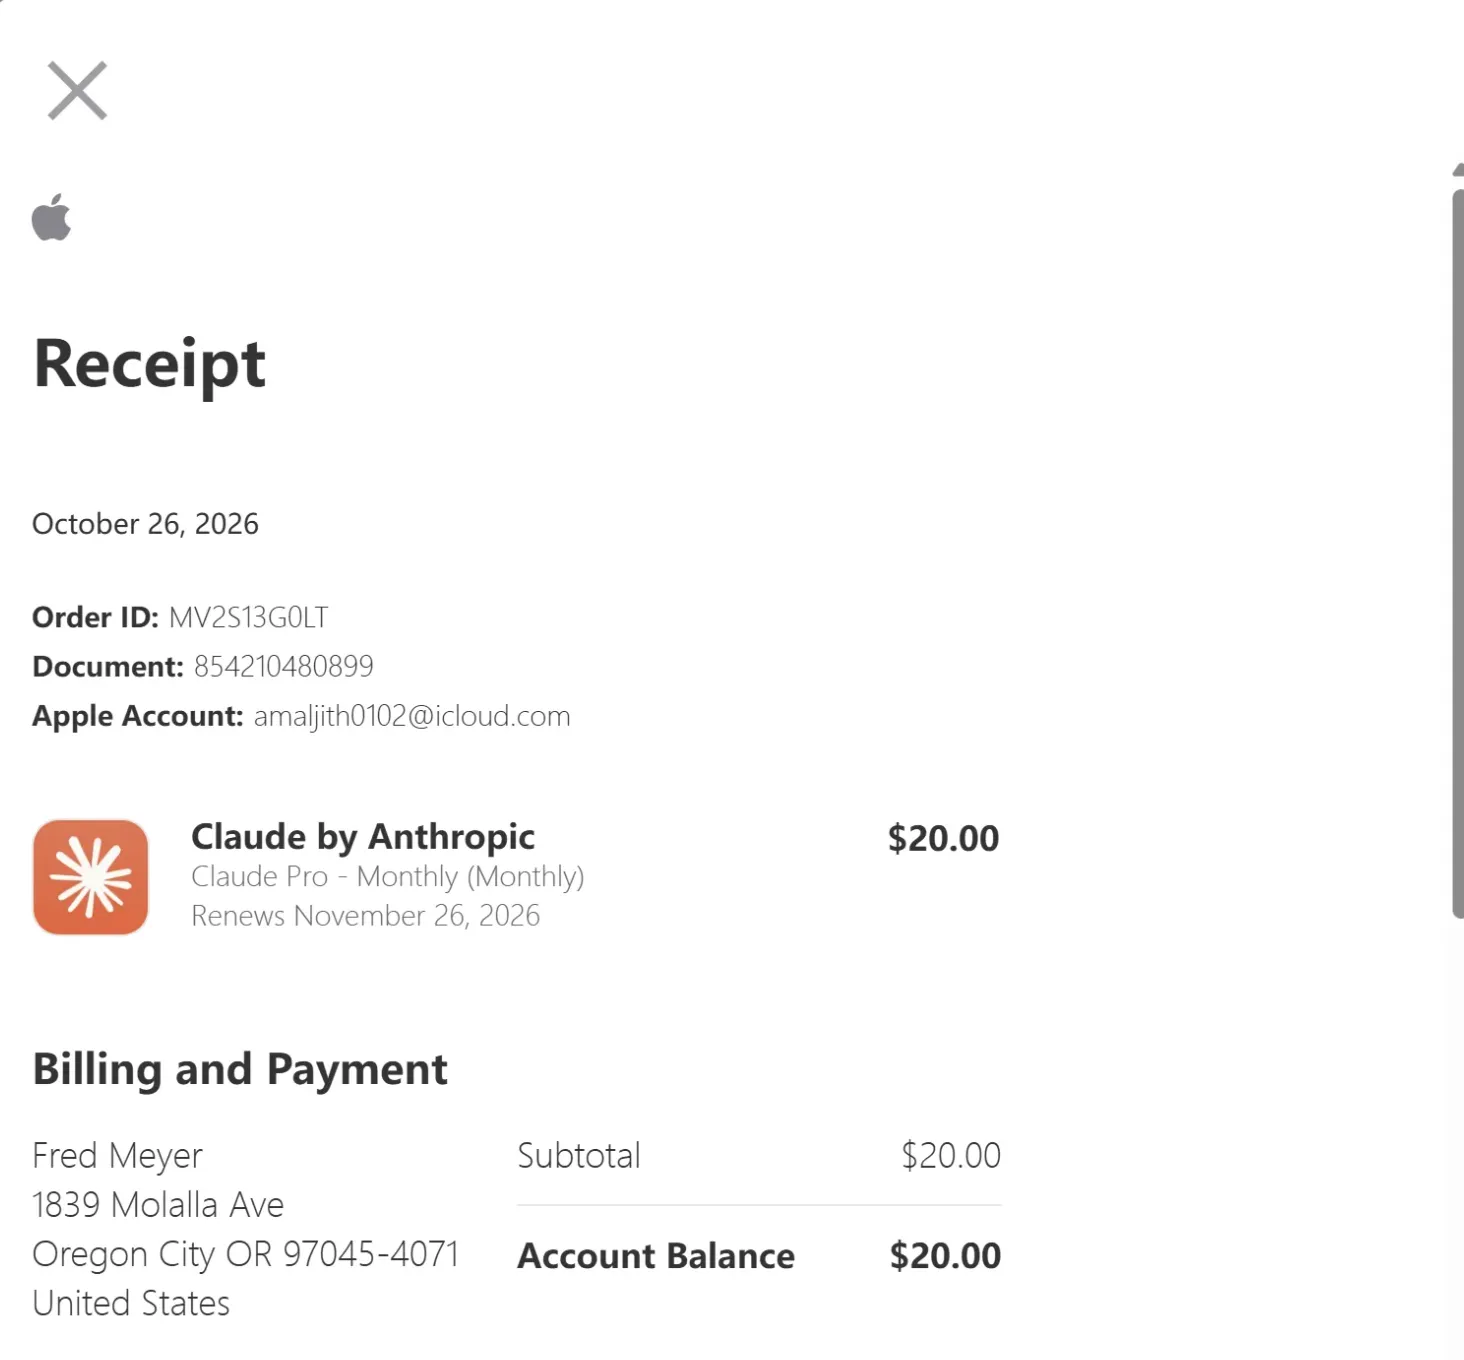Click the Renews November 26, 2026 text
1464x1360 pixels.
click(x=366, y=915)
